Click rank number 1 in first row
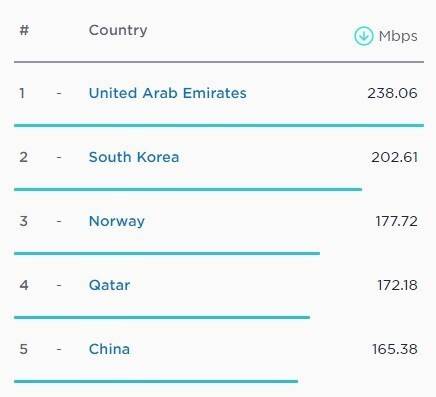The height and width of the screenshot is (397, 436). click(x=22, y=93)
